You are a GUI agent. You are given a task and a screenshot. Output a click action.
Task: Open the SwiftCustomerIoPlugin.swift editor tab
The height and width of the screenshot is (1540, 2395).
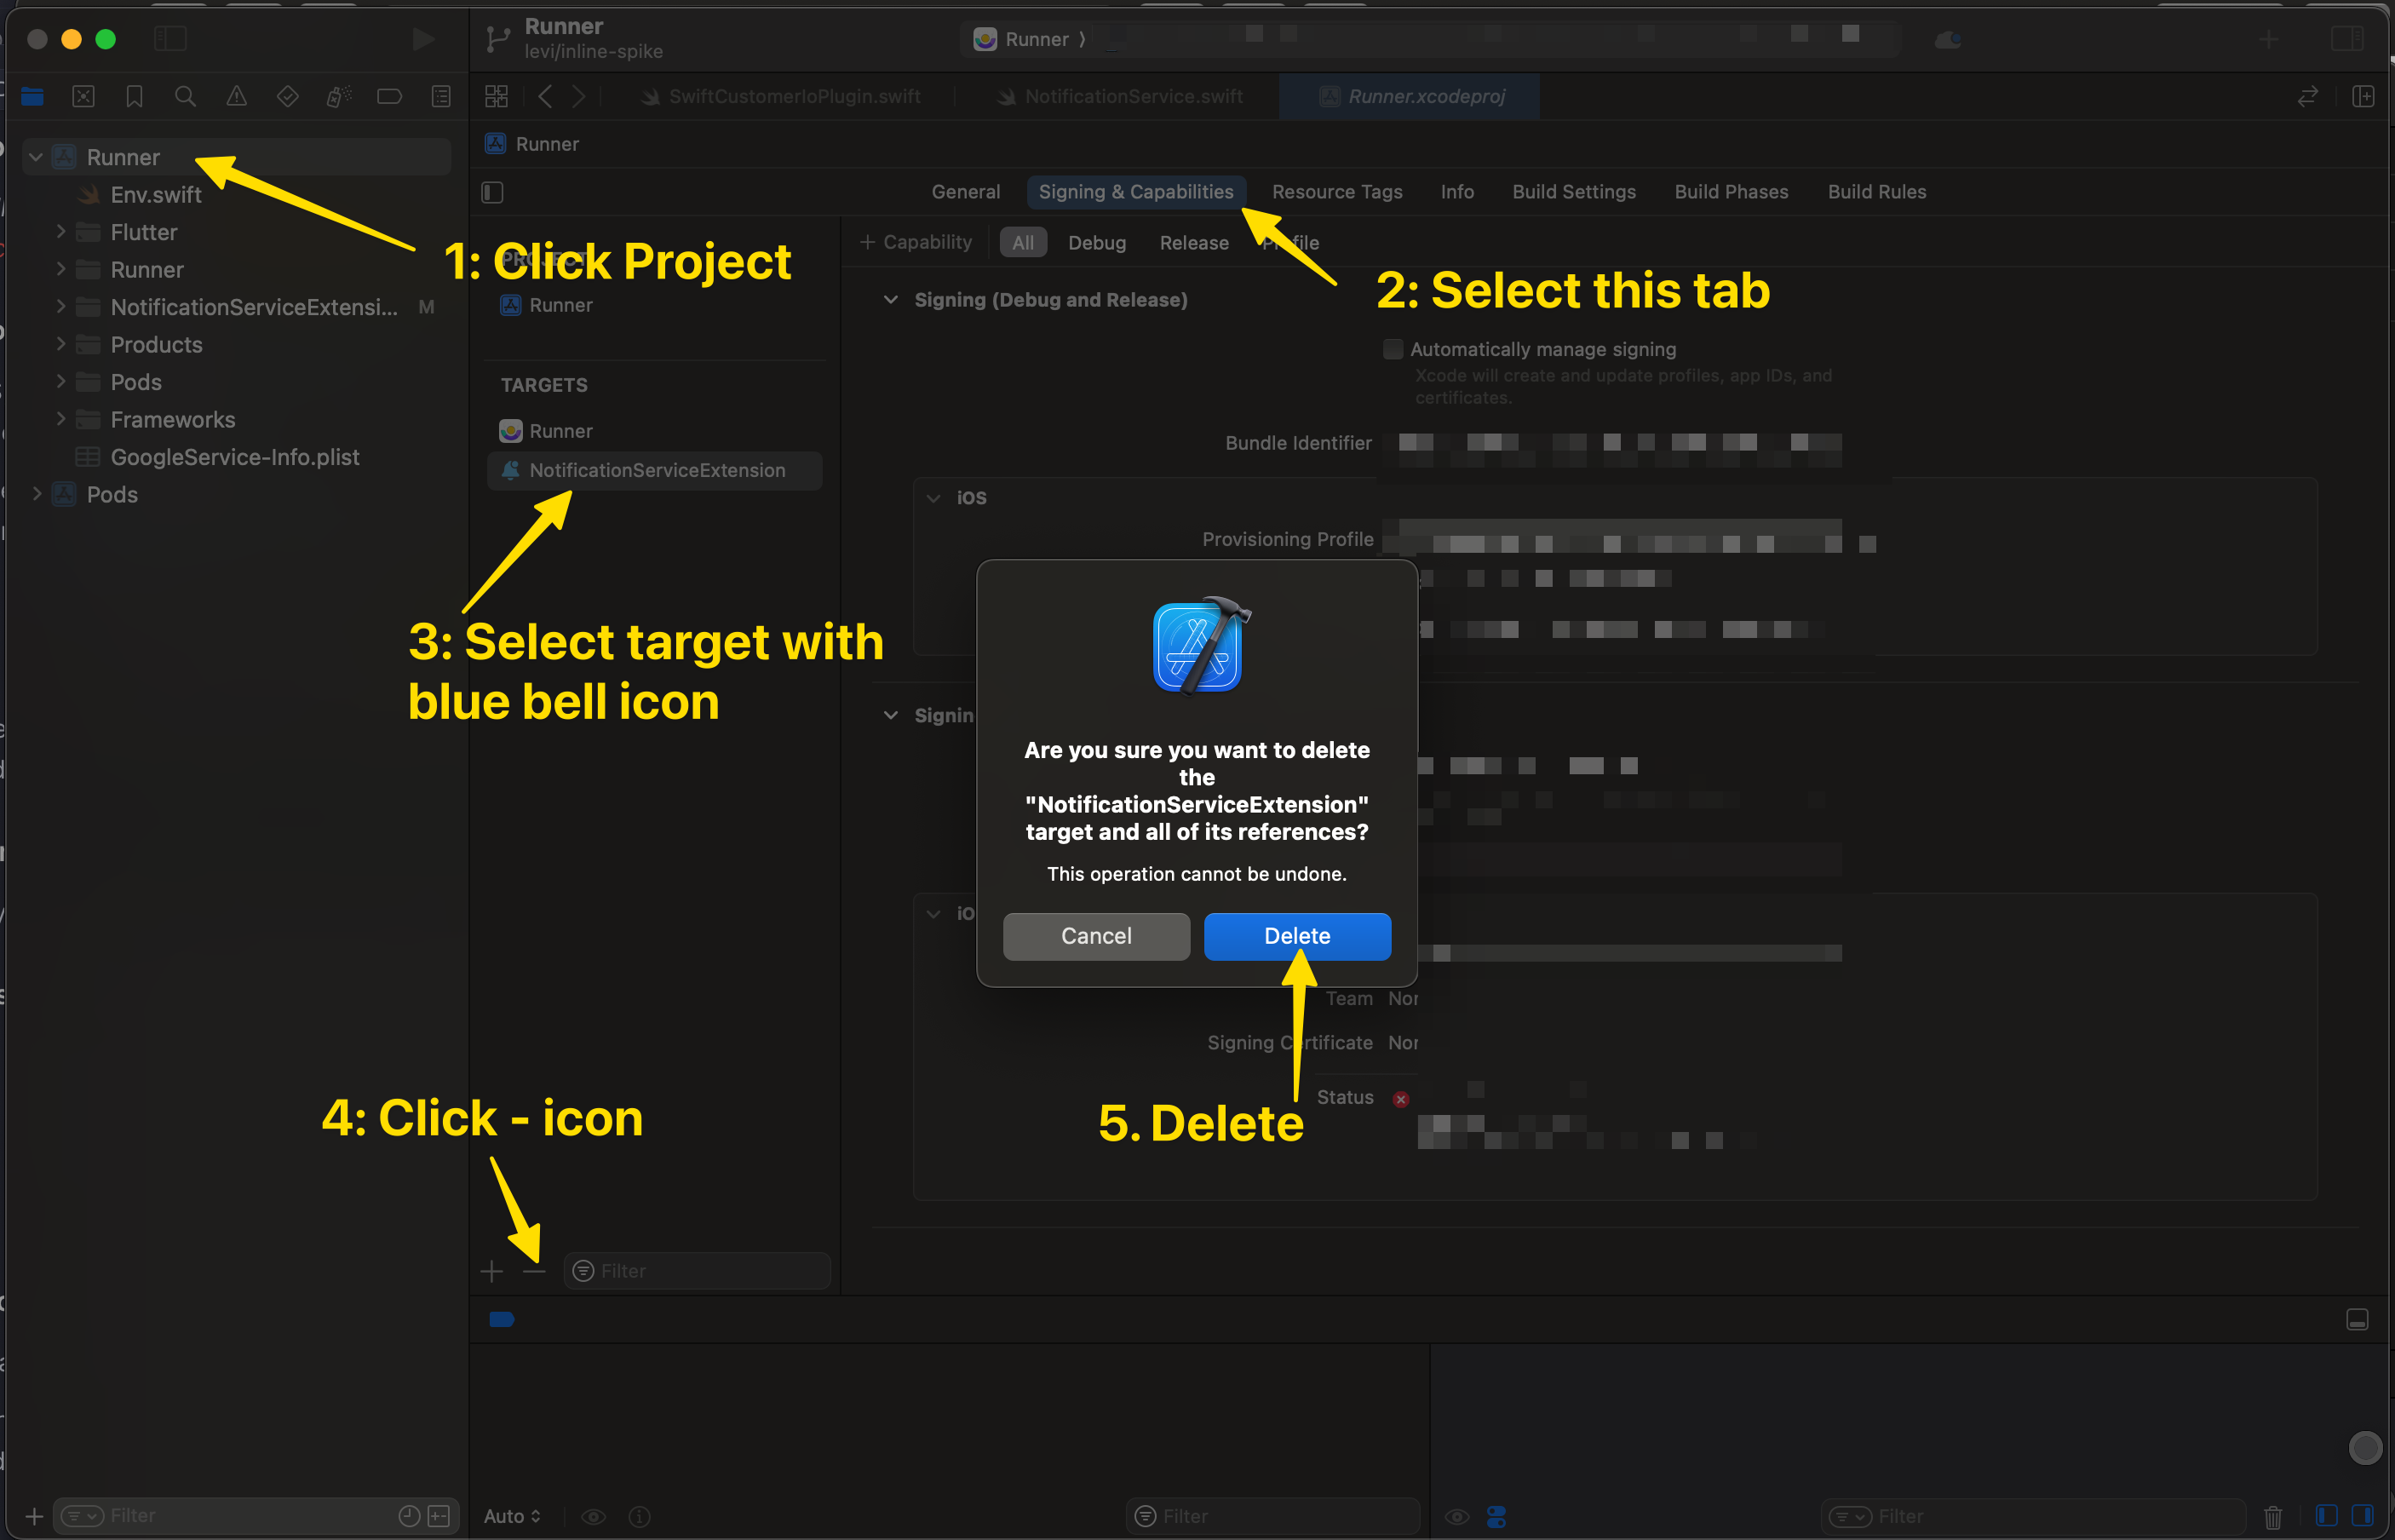pos(781,97)
